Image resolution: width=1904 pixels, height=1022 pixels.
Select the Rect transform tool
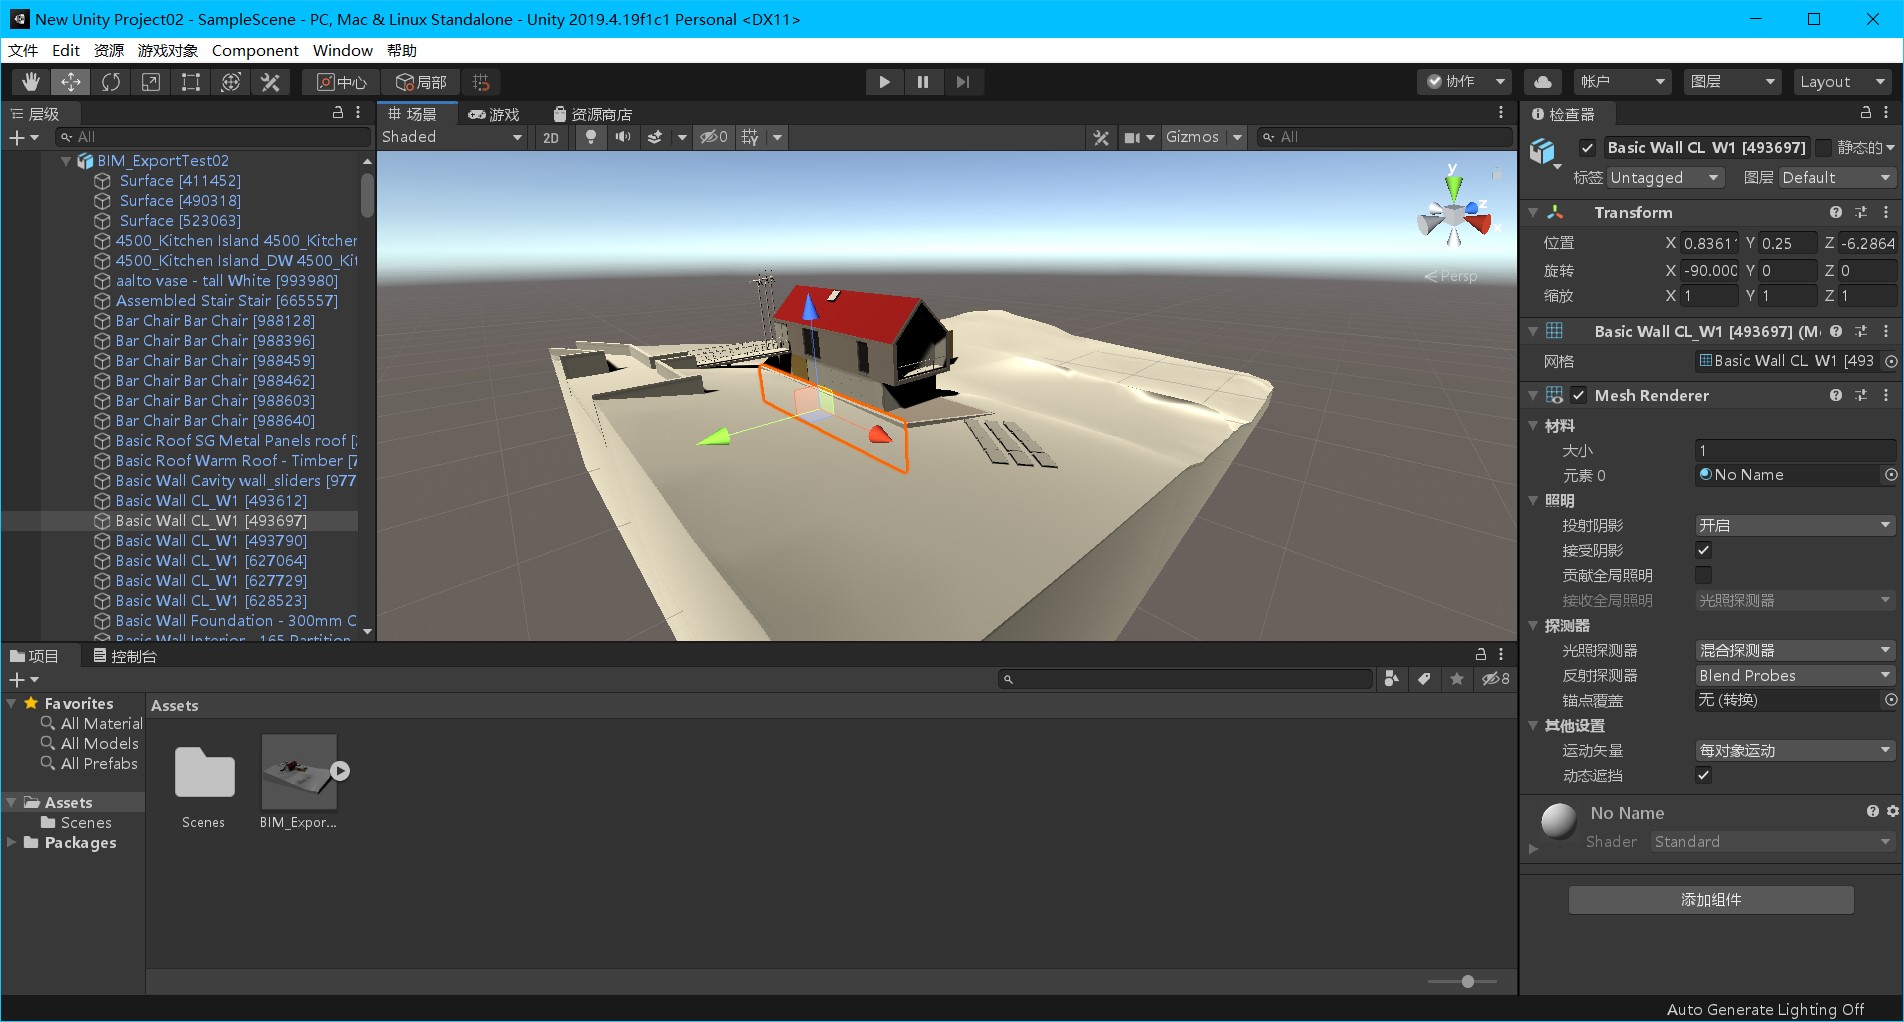point(190,82)
